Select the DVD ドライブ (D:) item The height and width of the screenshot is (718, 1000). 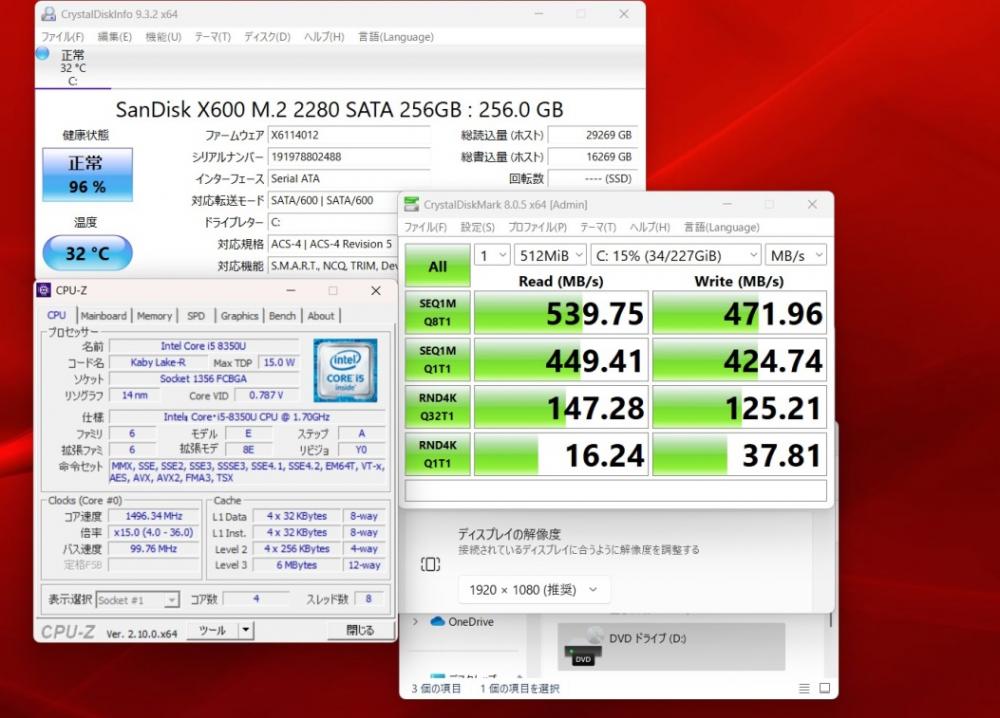tap(671, 647)
